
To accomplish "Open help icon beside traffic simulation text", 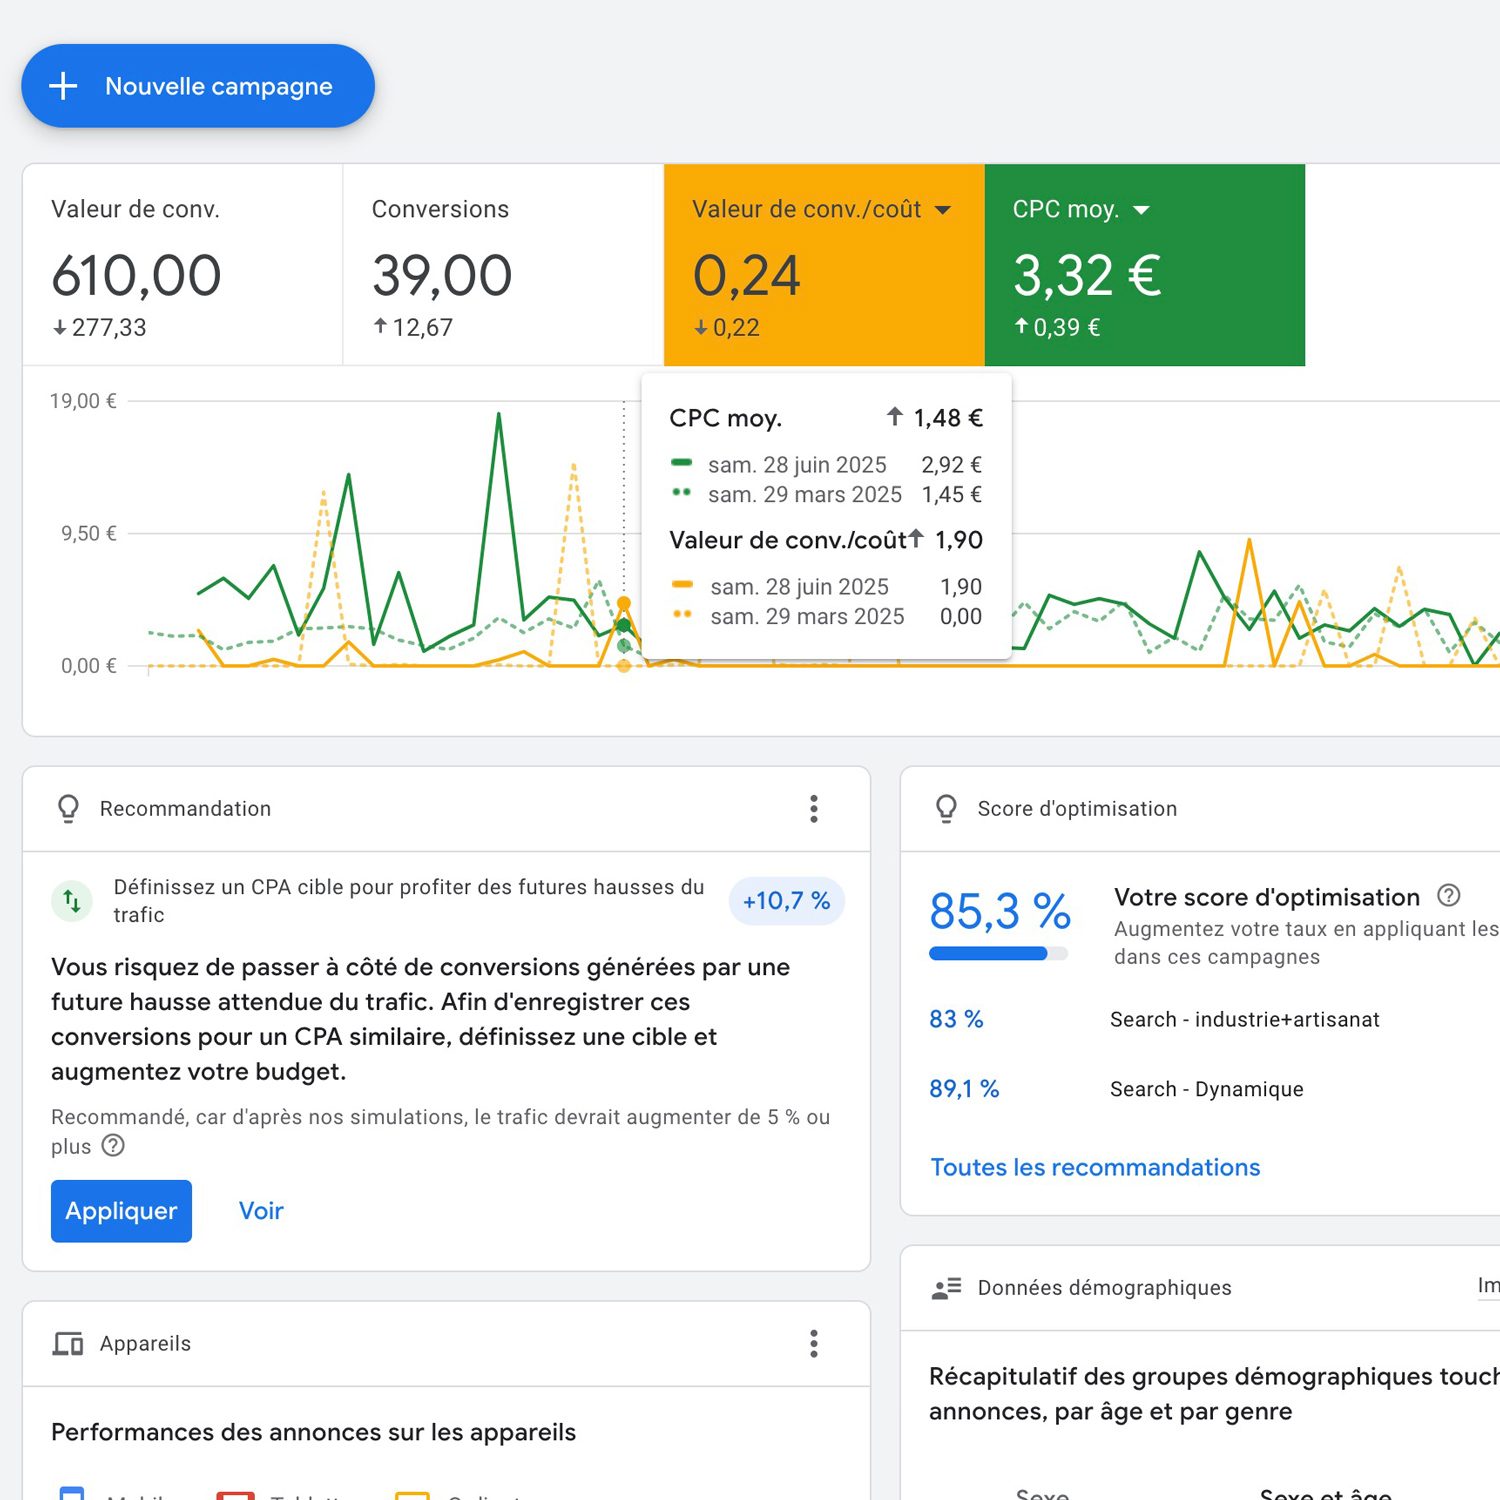I will click(x=114, y=1146).
